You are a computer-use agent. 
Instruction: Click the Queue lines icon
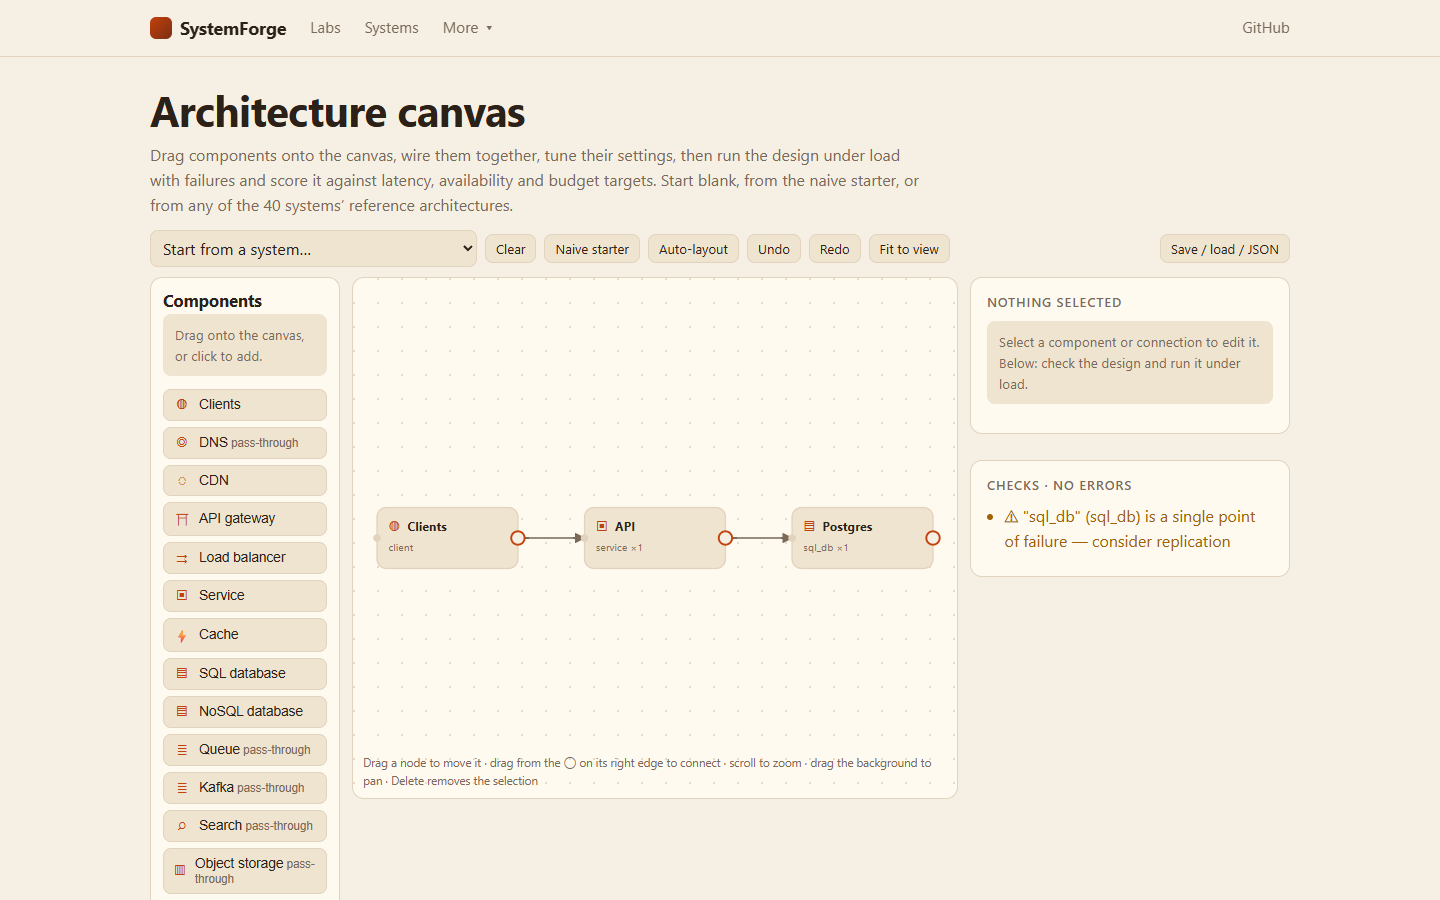click(182, 750)
